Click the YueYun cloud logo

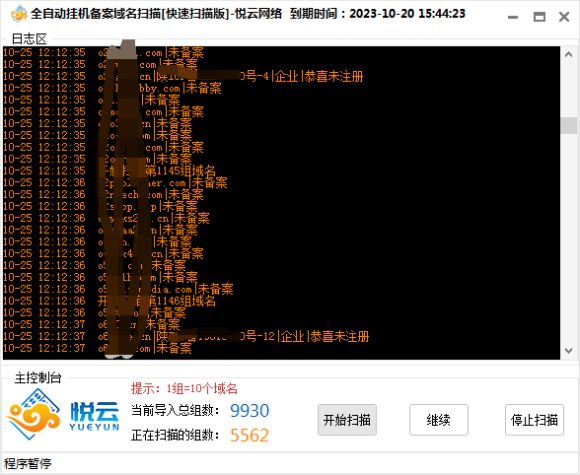pos(34,415)
